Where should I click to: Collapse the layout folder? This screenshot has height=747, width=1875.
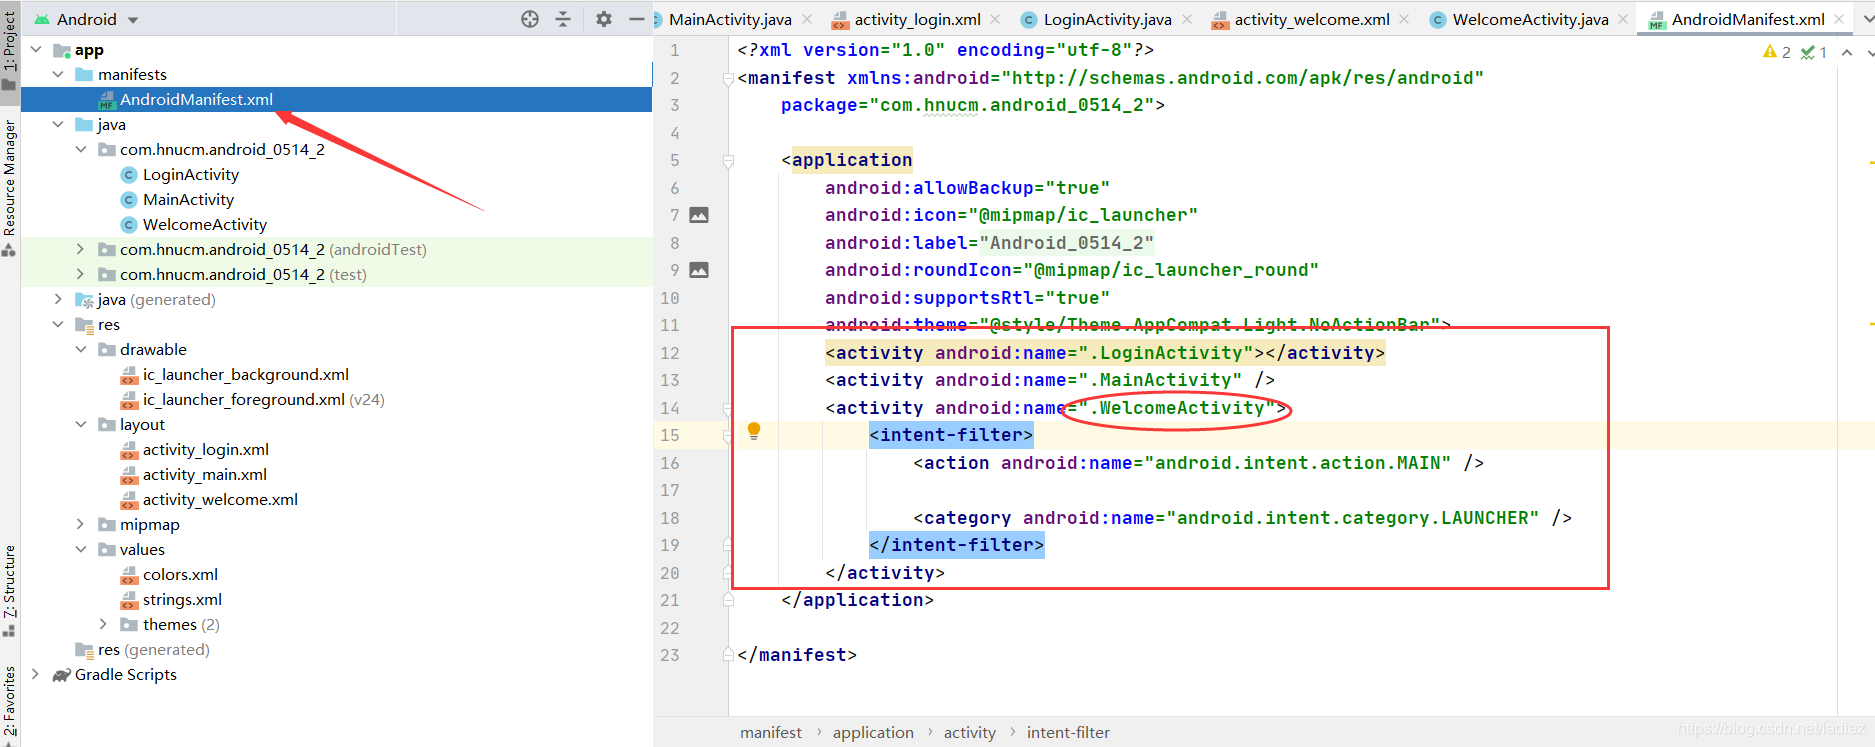pos(81,424)
